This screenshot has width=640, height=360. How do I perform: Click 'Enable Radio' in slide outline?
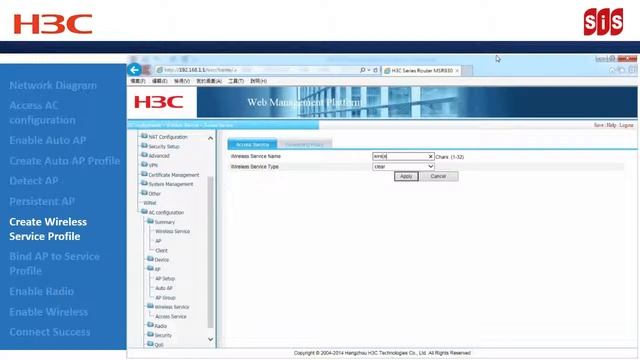coord(42,291)
